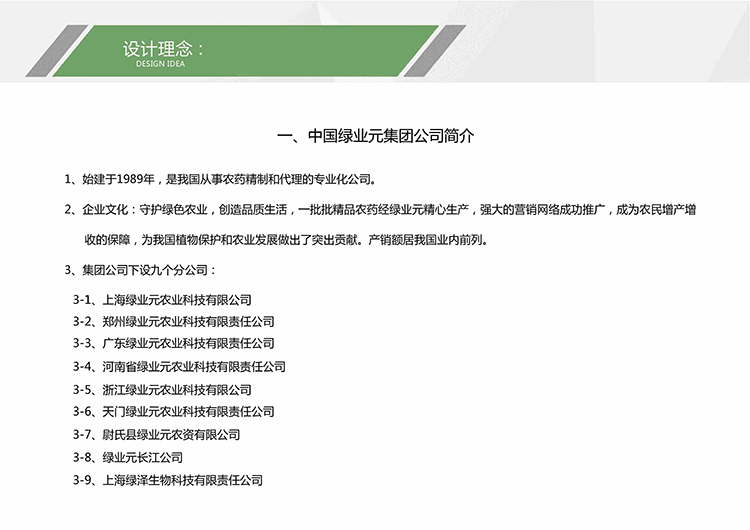Viewport: 750px width, 530px height.
Task: Select the title 中国绿业元集团公司简介
Action: point(374,134)
